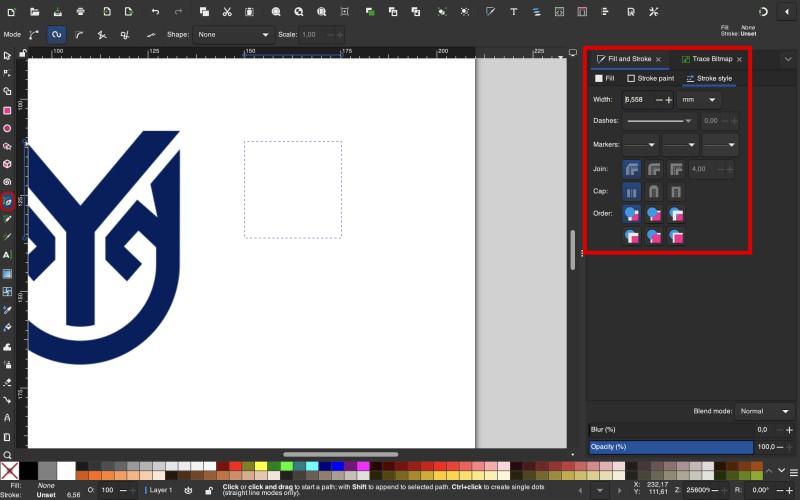Click the Undo arrow icon
800x500 pixels.
click(155, 12)
